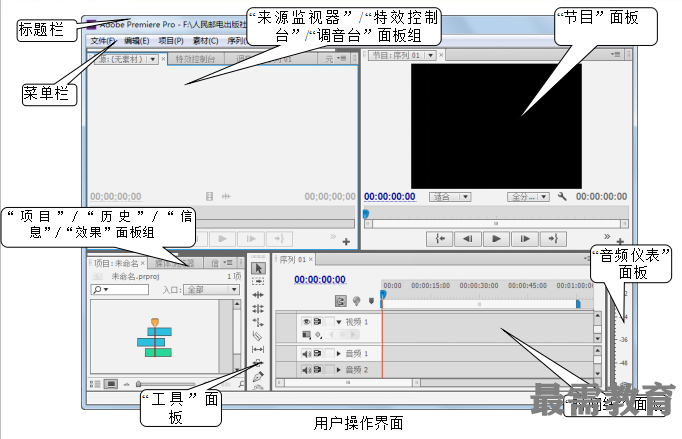Collapse the 视频 1 track triangle

[339, 322]
